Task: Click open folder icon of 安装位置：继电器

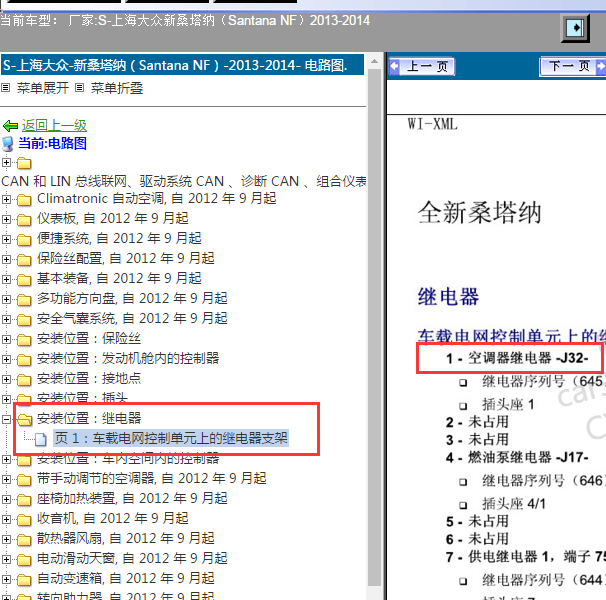Action: pyautogui.click(x=25, y=419)
